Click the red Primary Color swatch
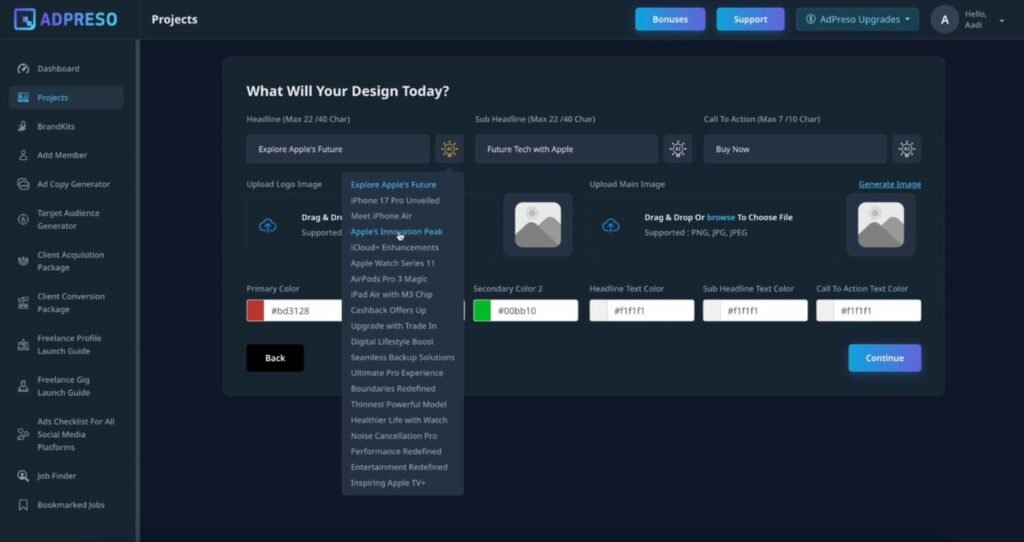 pyautogui.click(x=256, y=311)
